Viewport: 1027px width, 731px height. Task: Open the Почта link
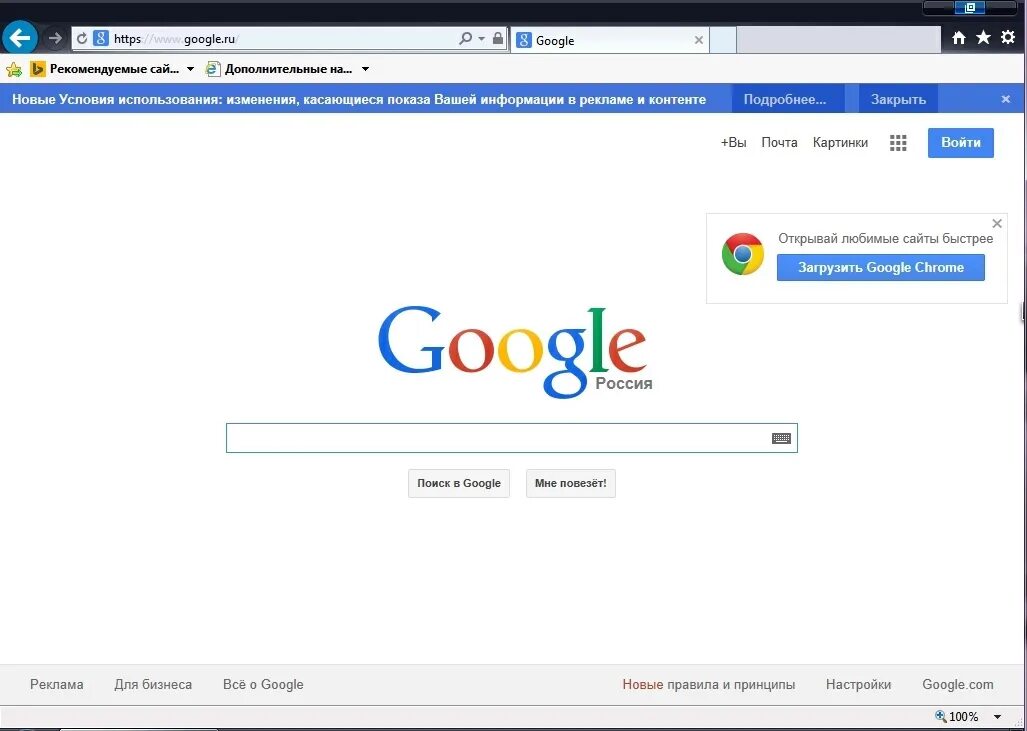pyautogui.click(x=779, y=143)
